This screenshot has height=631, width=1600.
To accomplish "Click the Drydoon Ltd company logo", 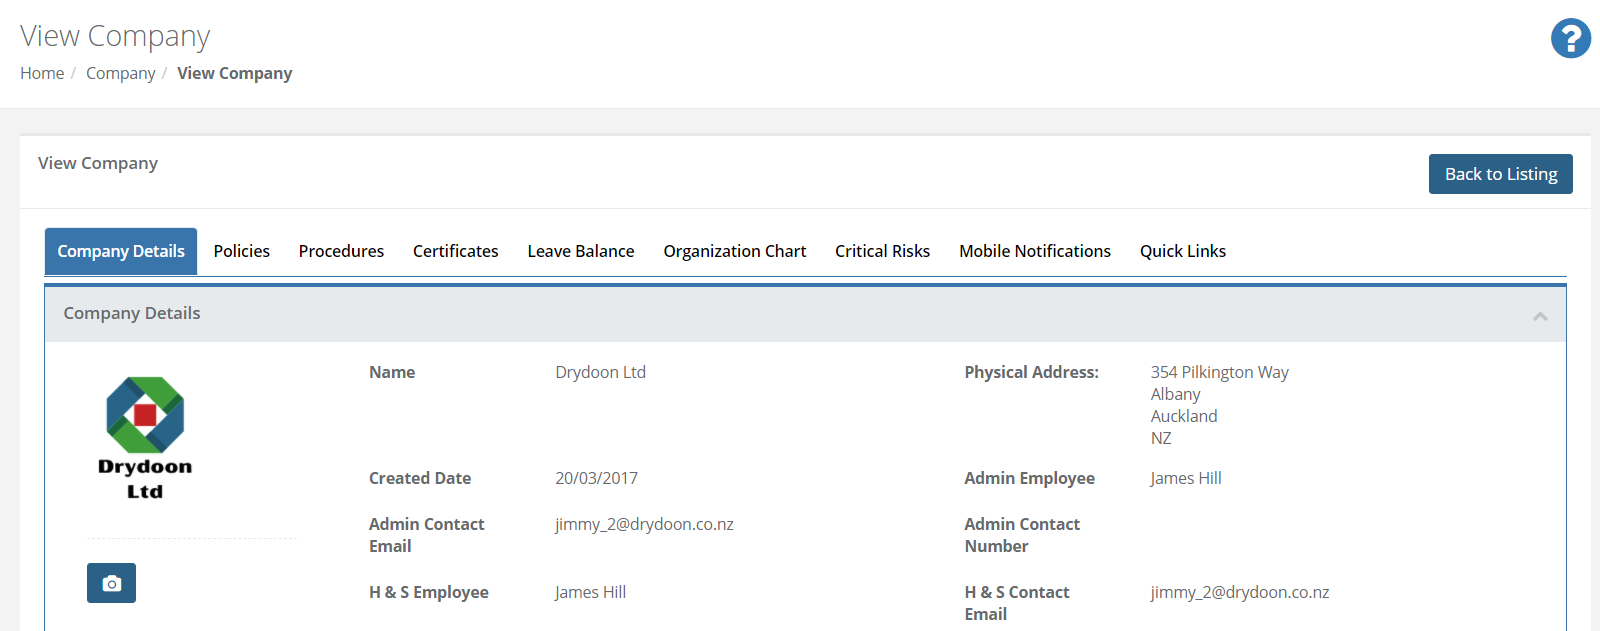I will click(x=145, y=438).
